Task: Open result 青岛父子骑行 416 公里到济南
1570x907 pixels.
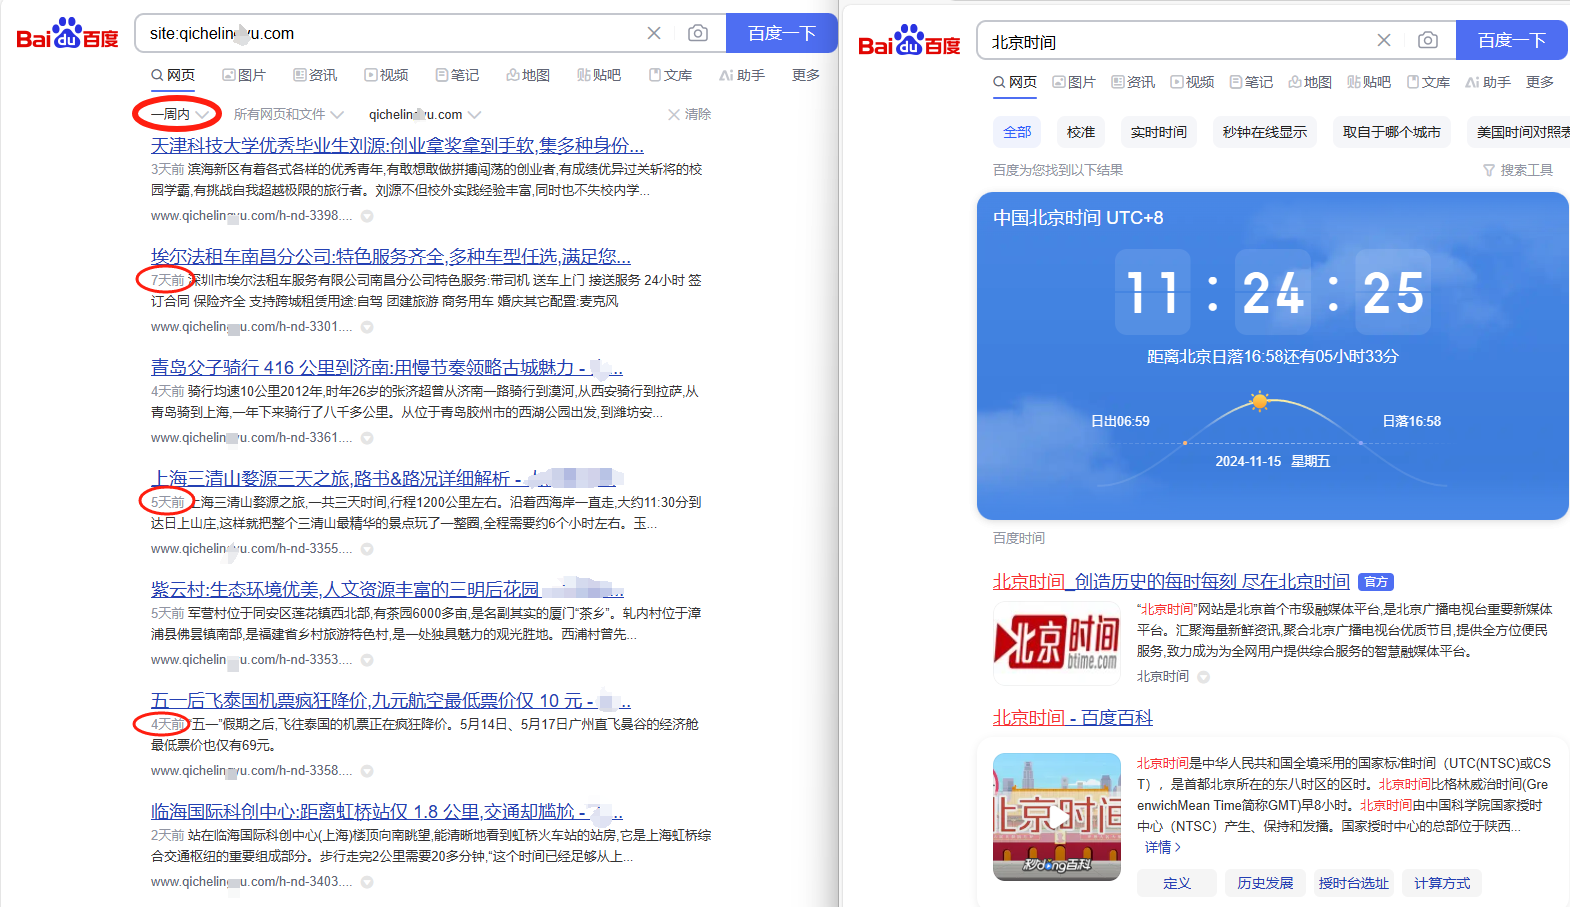Action: click(x=387, y=368)
